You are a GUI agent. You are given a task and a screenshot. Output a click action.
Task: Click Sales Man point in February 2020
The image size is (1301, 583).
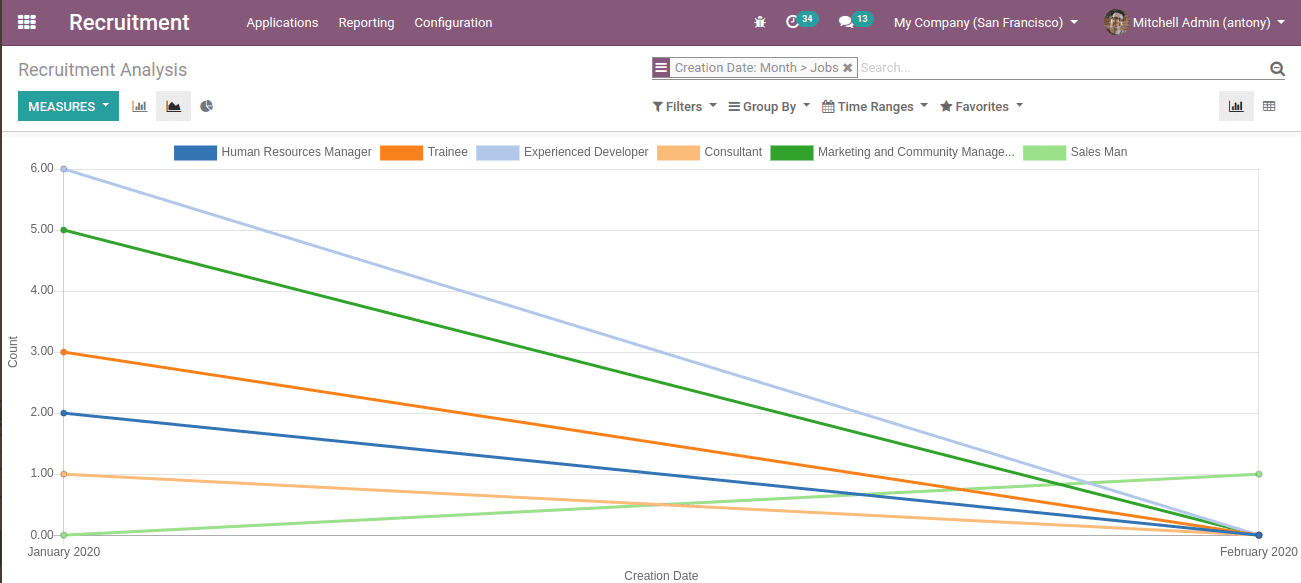tap(1259, 474)
